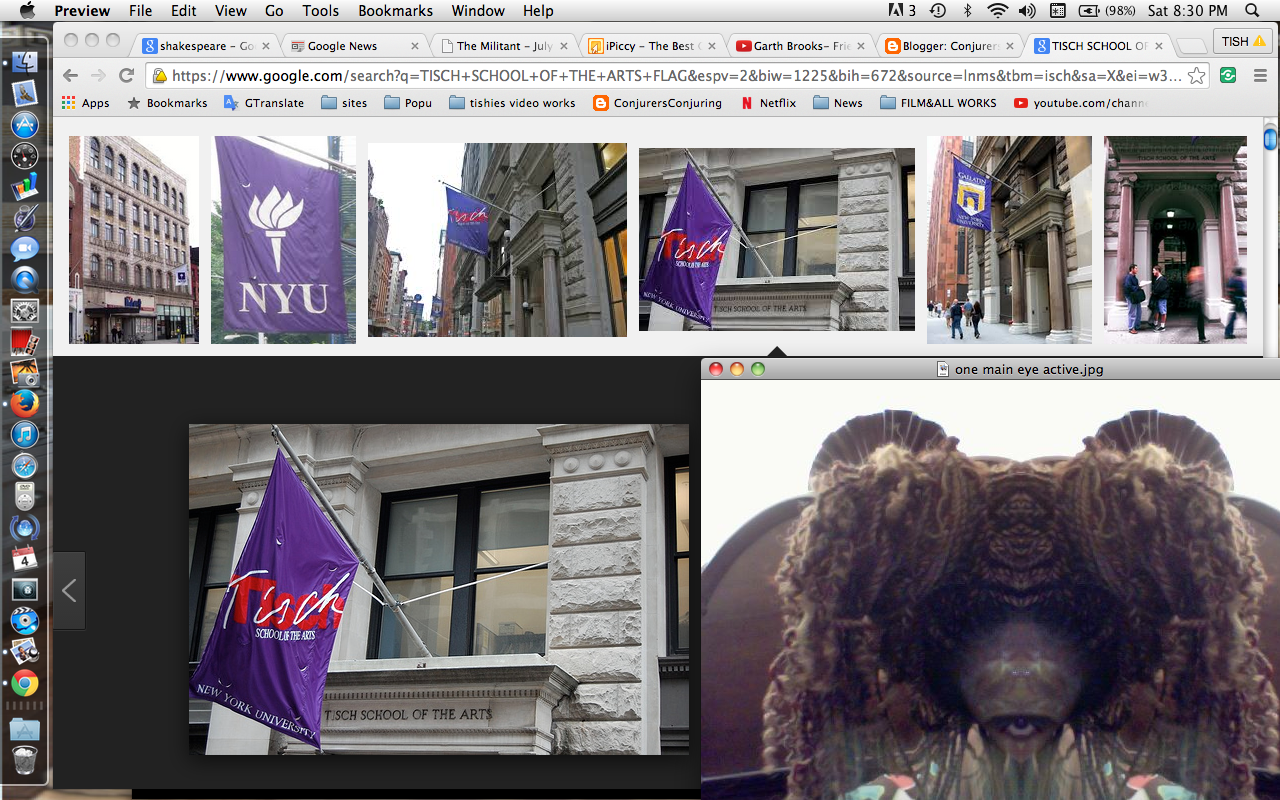Open the volume control in menu bar
1280x800 pixels.
(x=1027, y=11)
